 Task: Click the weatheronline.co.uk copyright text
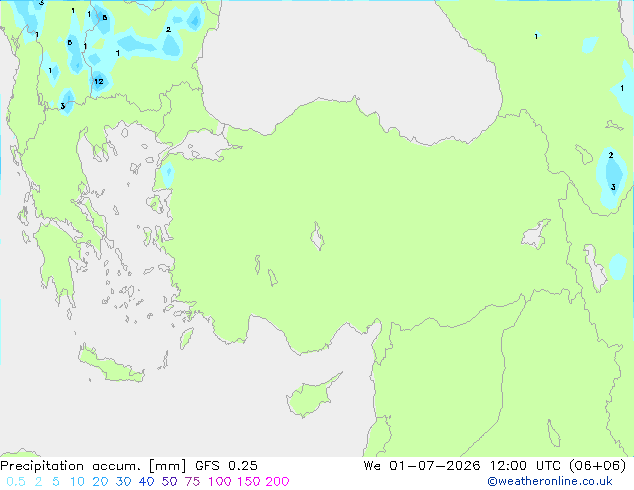550,481
